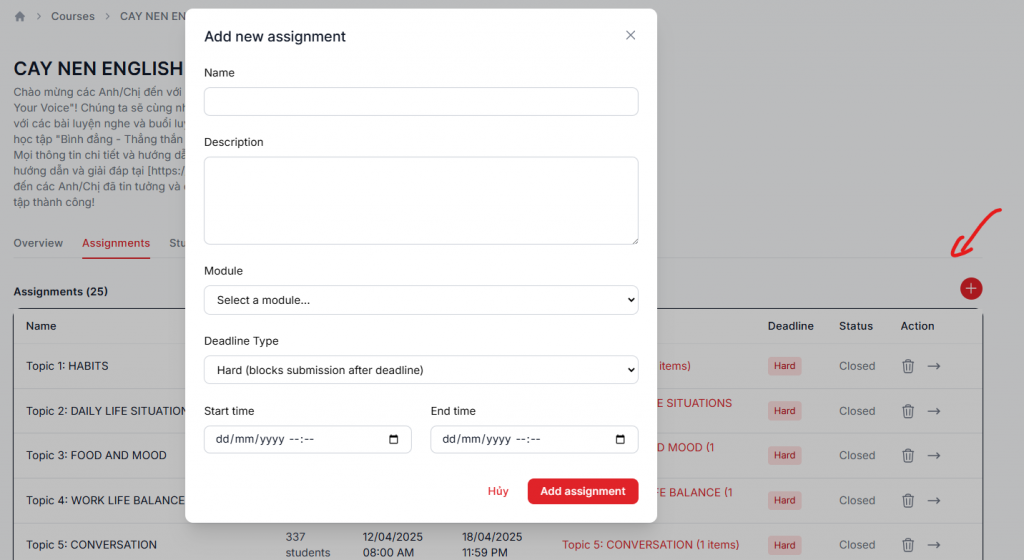Screen dimensions: 1024x560
Task: Click the Start time date field
Action: coord(290,440)
